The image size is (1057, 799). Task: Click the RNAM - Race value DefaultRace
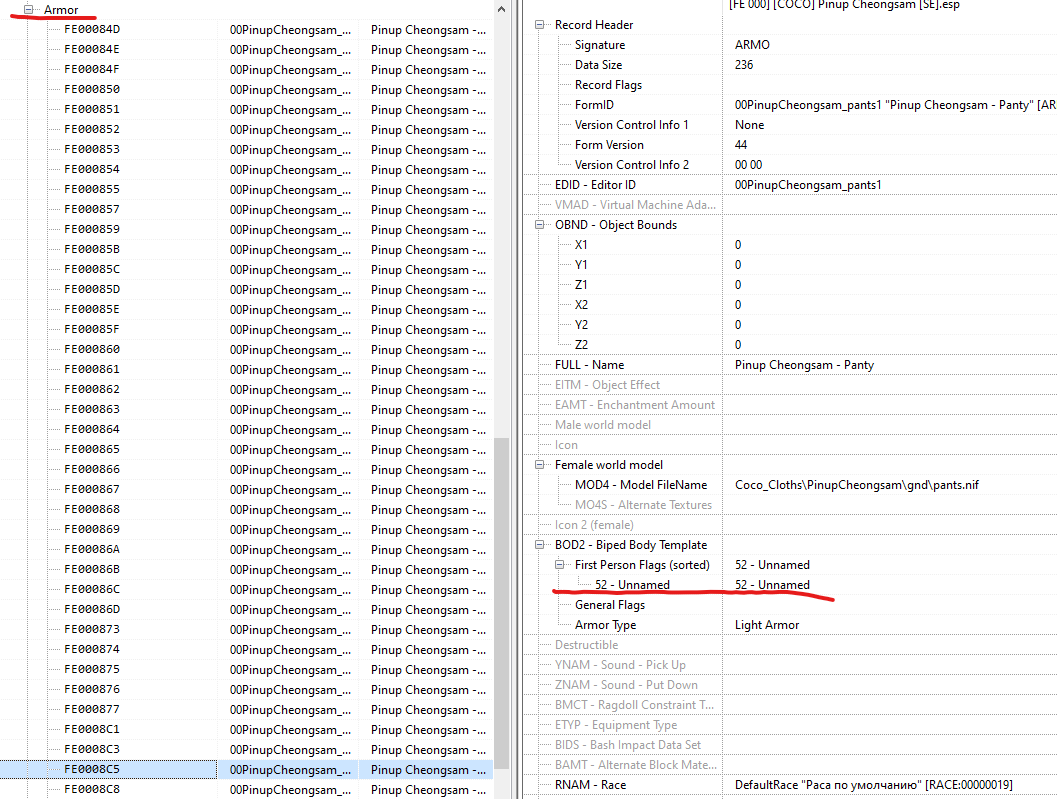pyautogui.click(x=874, y=785)
